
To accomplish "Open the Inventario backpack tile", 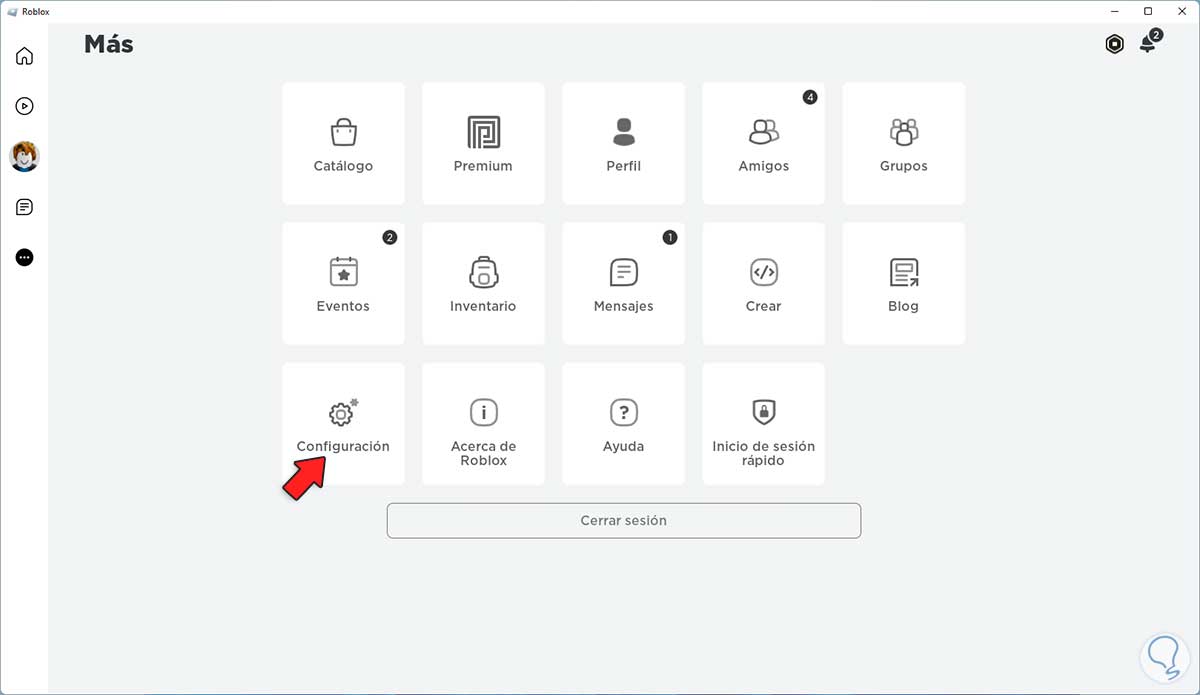I will [483, 284].
